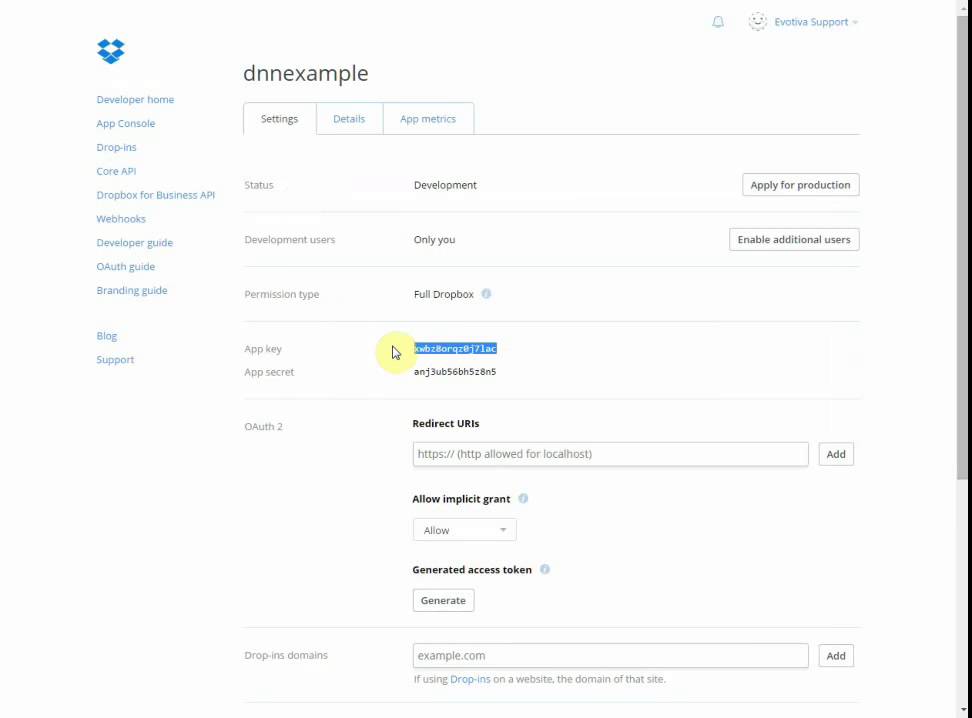This screenshot has width=972, height=718.
Task: Open the Support sidebar link
Action: (115, 360)
